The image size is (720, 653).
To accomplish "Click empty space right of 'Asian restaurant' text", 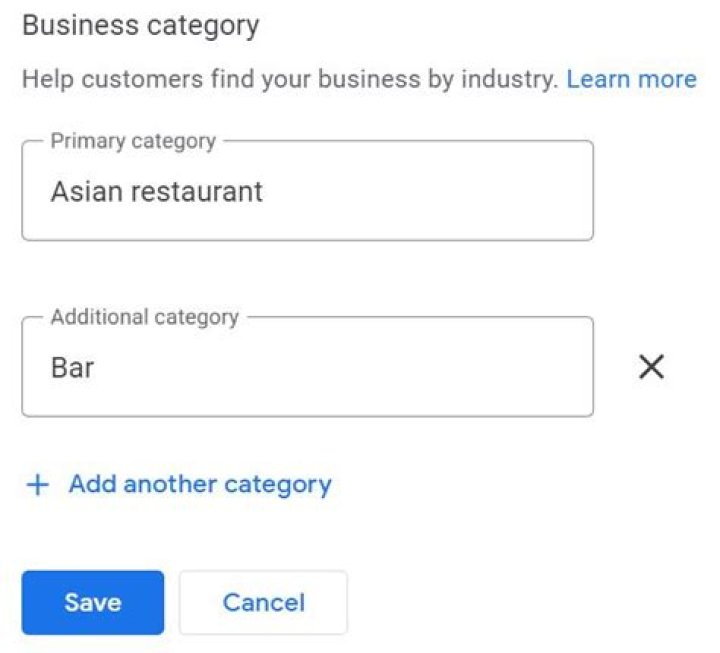I will [x=430, y=191].
